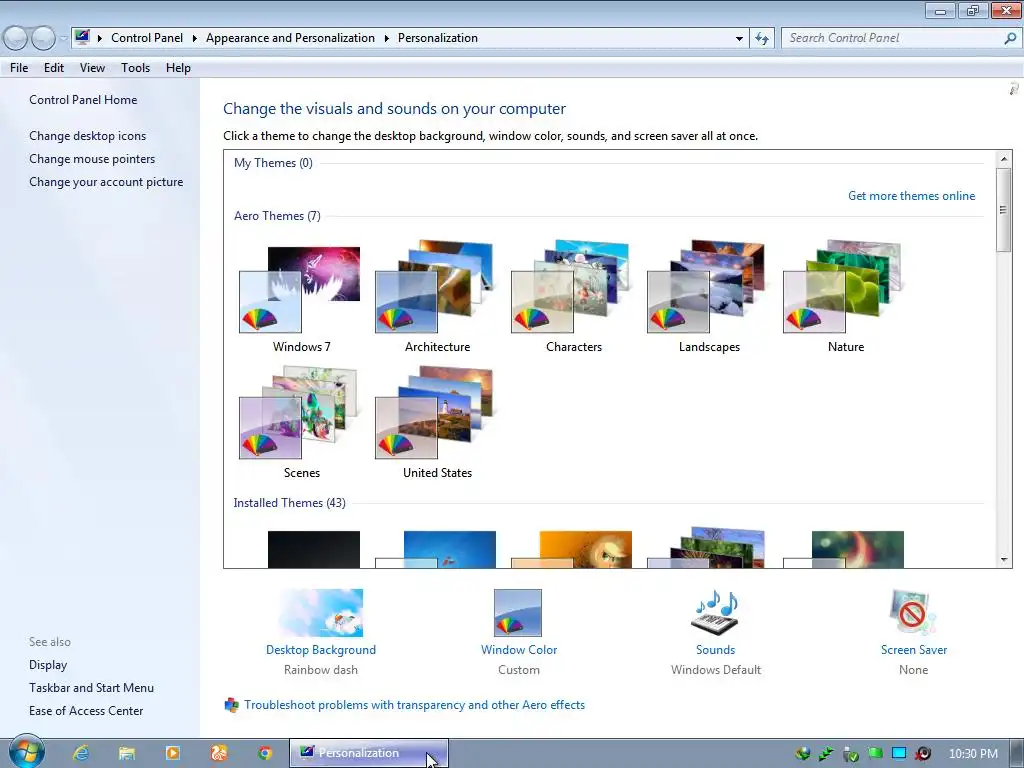The width and height of the screenshot is (1024, 768).
Task: Launch Internet Explorer from the taskbar
Action: coord(81,753)
